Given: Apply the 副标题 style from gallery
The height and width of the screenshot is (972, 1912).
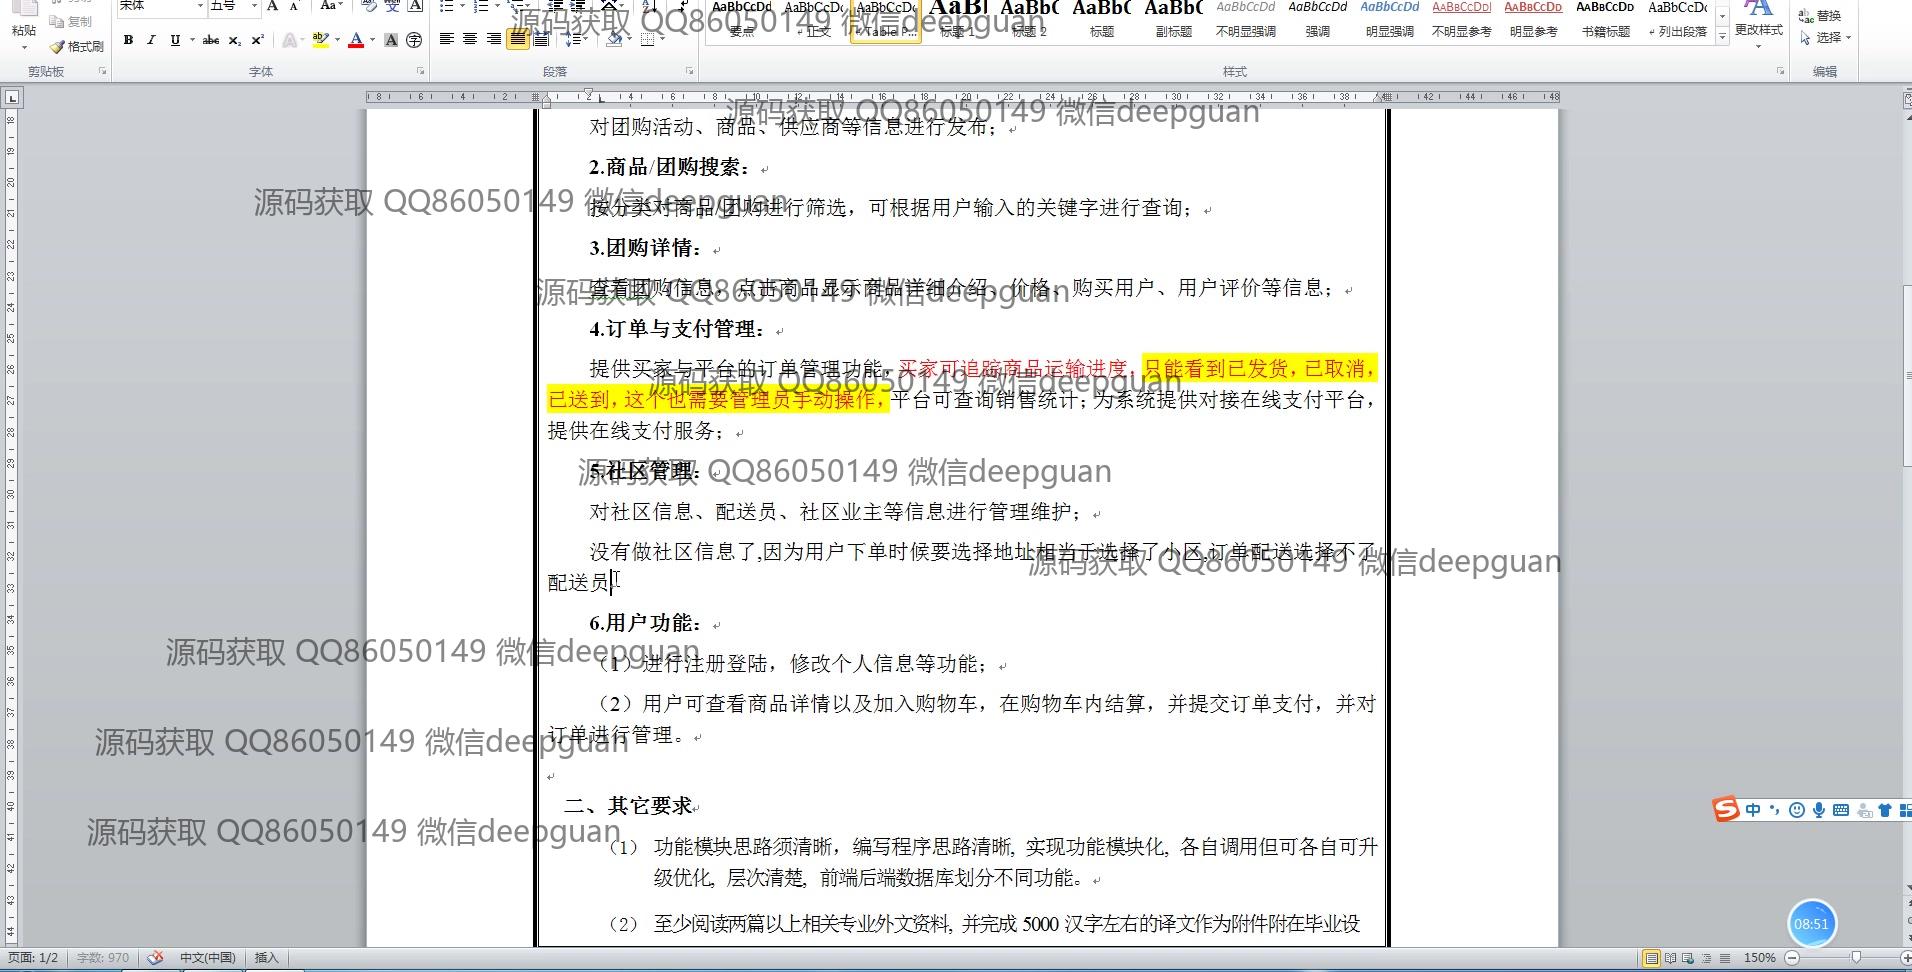Looking at the screenshot, I should 1173,20.
